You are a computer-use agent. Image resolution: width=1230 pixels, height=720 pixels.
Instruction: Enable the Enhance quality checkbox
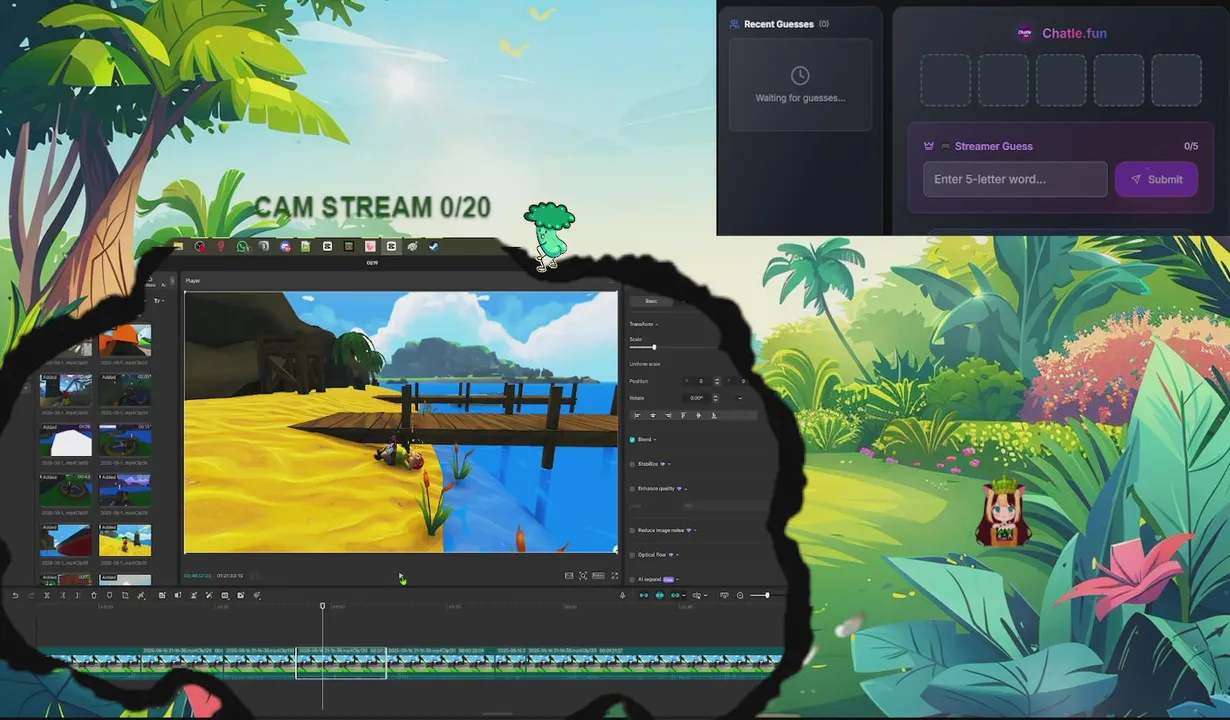pos(632,489)
